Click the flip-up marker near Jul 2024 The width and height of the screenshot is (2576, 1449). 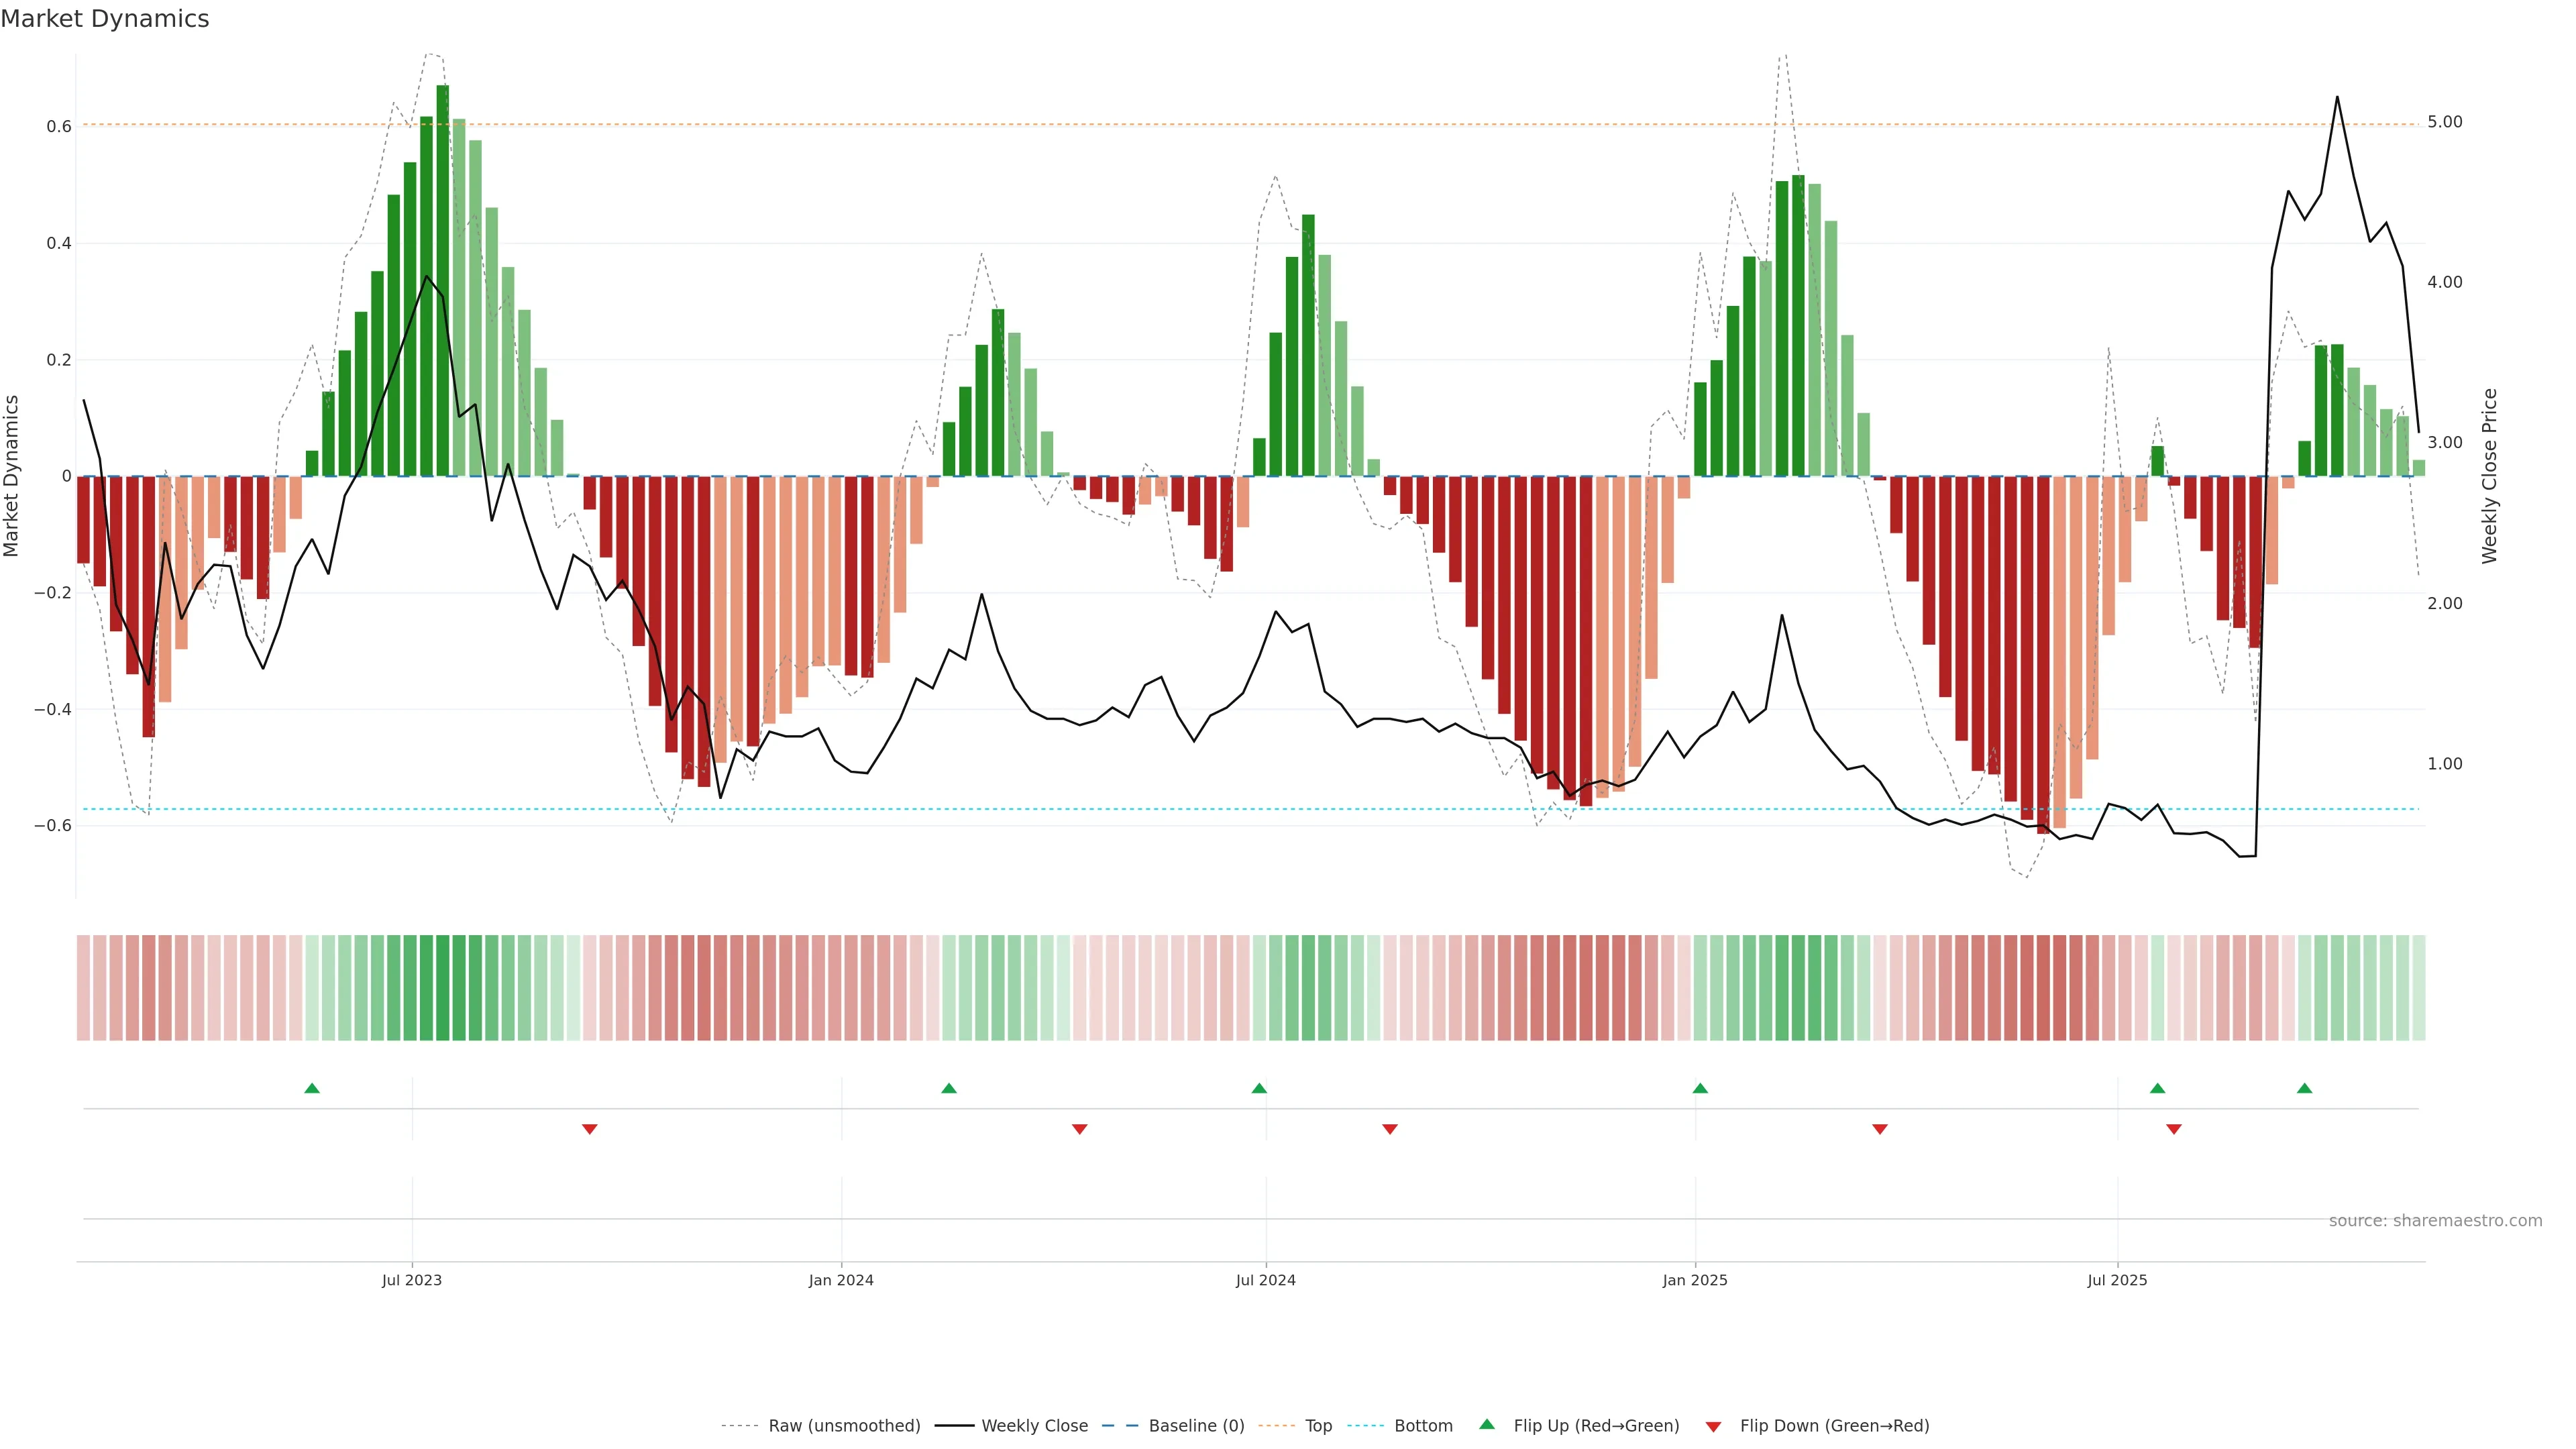tap(1259, 1088)
